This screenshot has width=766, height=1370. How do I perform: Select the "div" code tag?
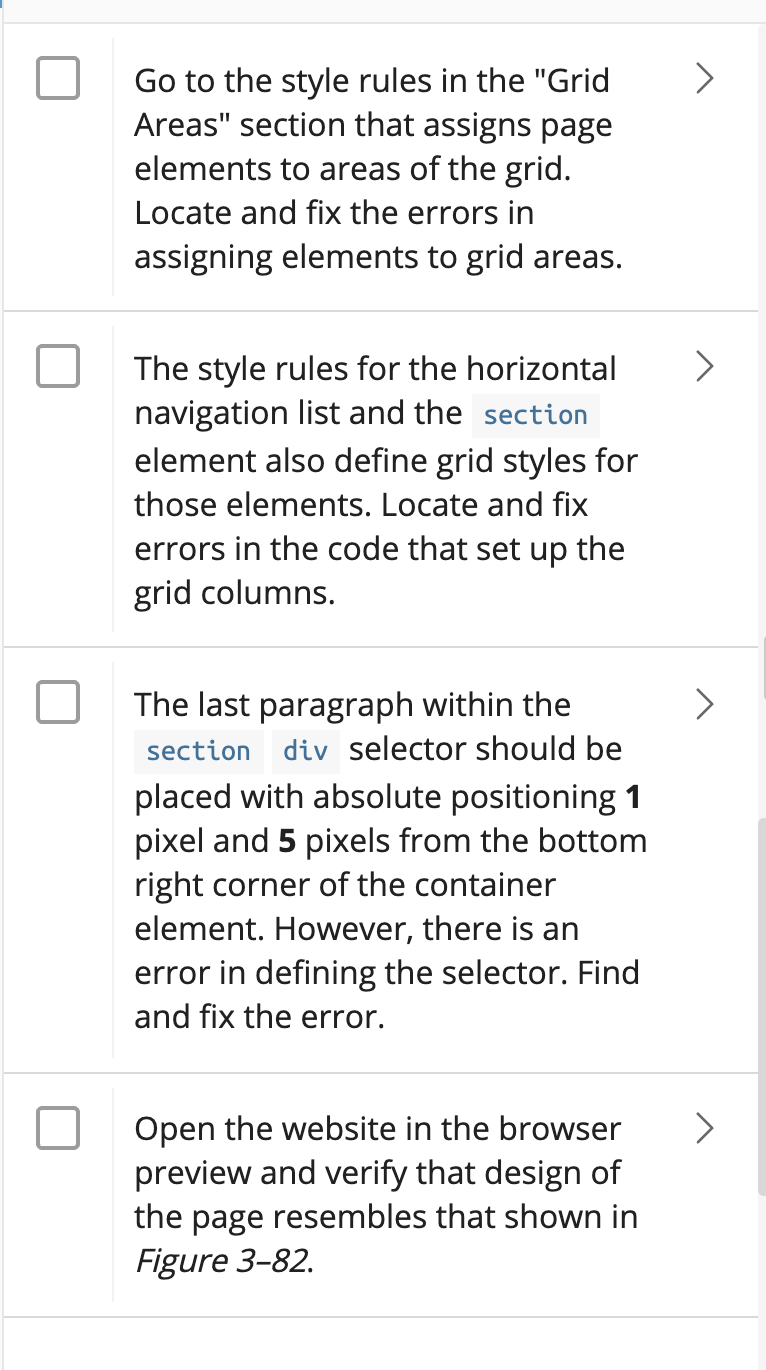pos(305,748)
